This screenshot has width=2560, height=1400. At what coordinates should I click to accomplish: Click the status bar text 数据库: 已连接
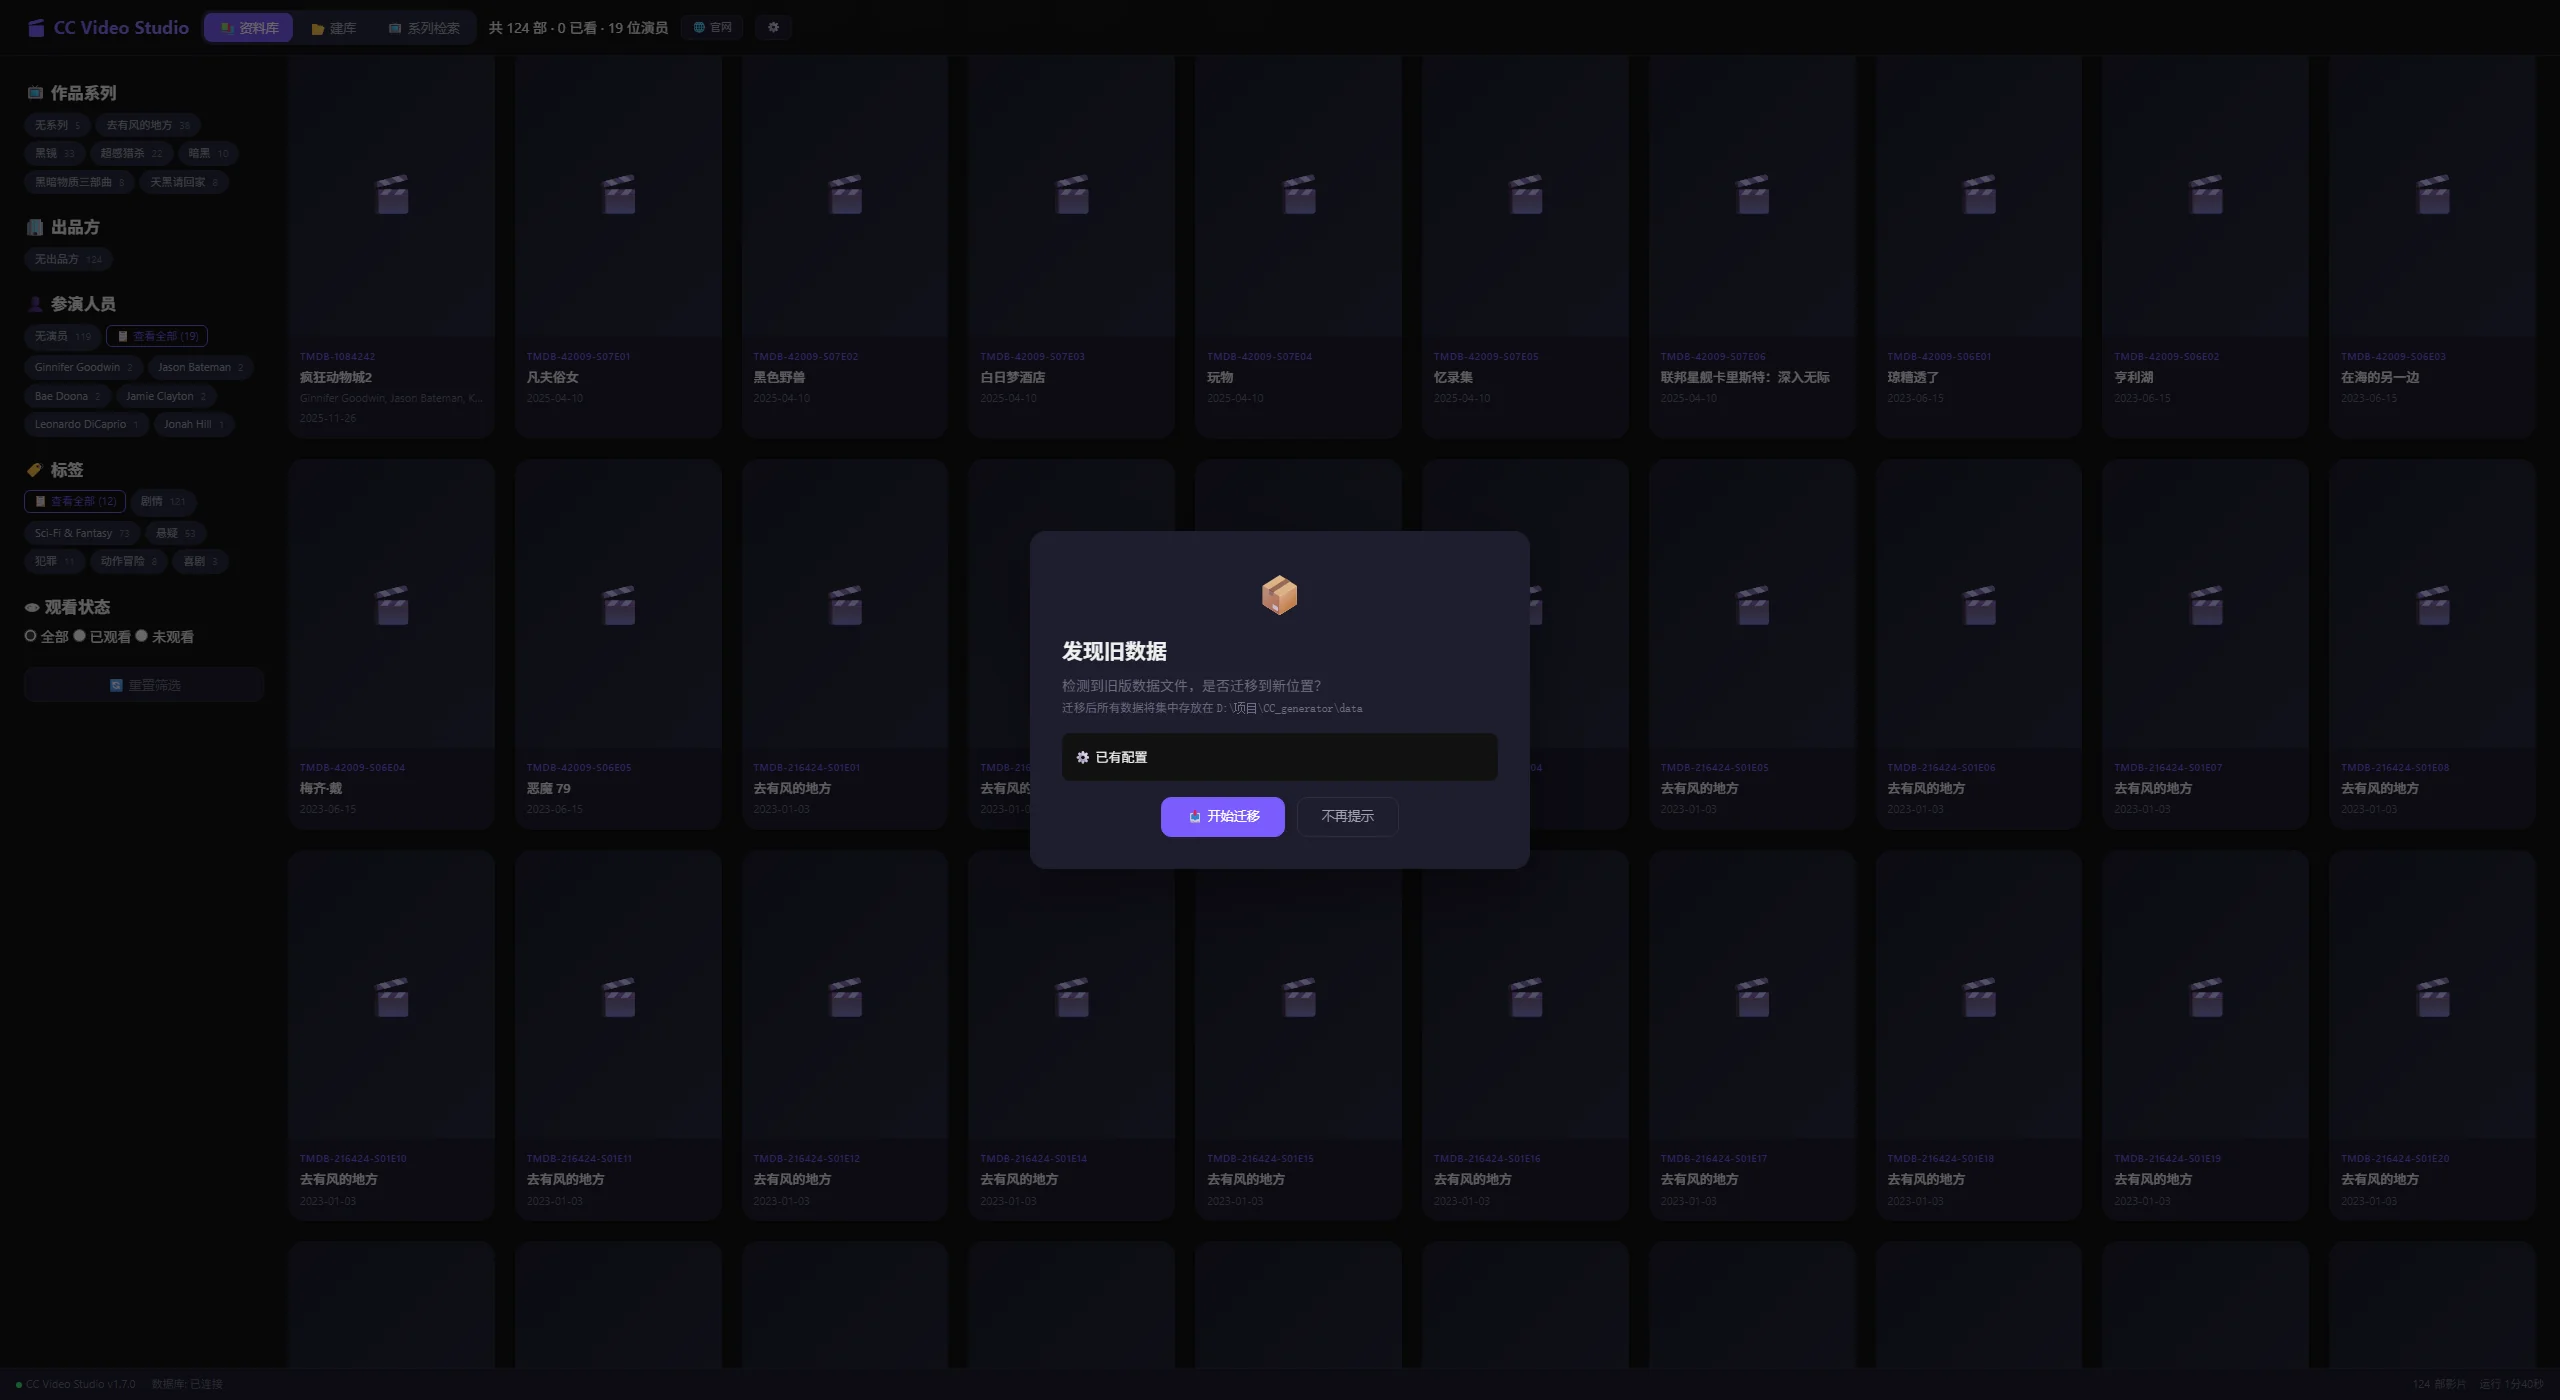coord(187,1384)
